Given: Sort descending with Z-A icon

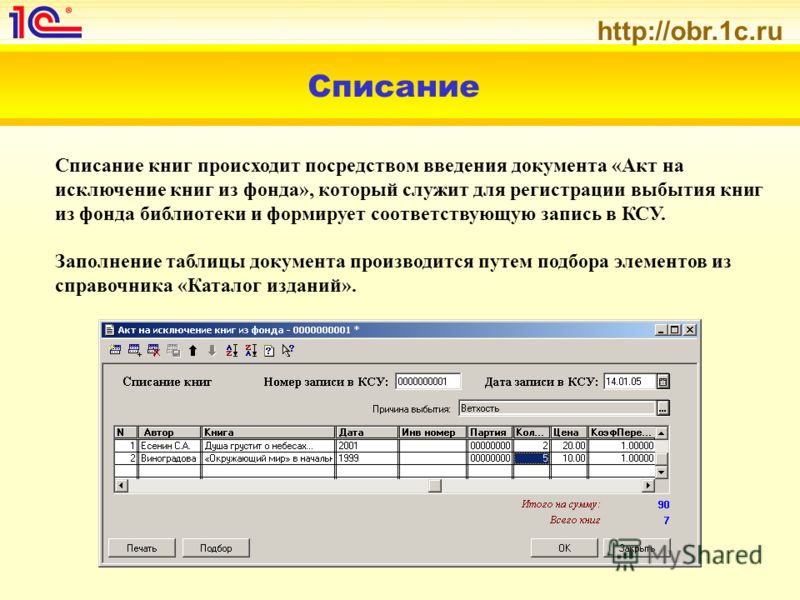Looking at the screenshot, I should 251,350.
